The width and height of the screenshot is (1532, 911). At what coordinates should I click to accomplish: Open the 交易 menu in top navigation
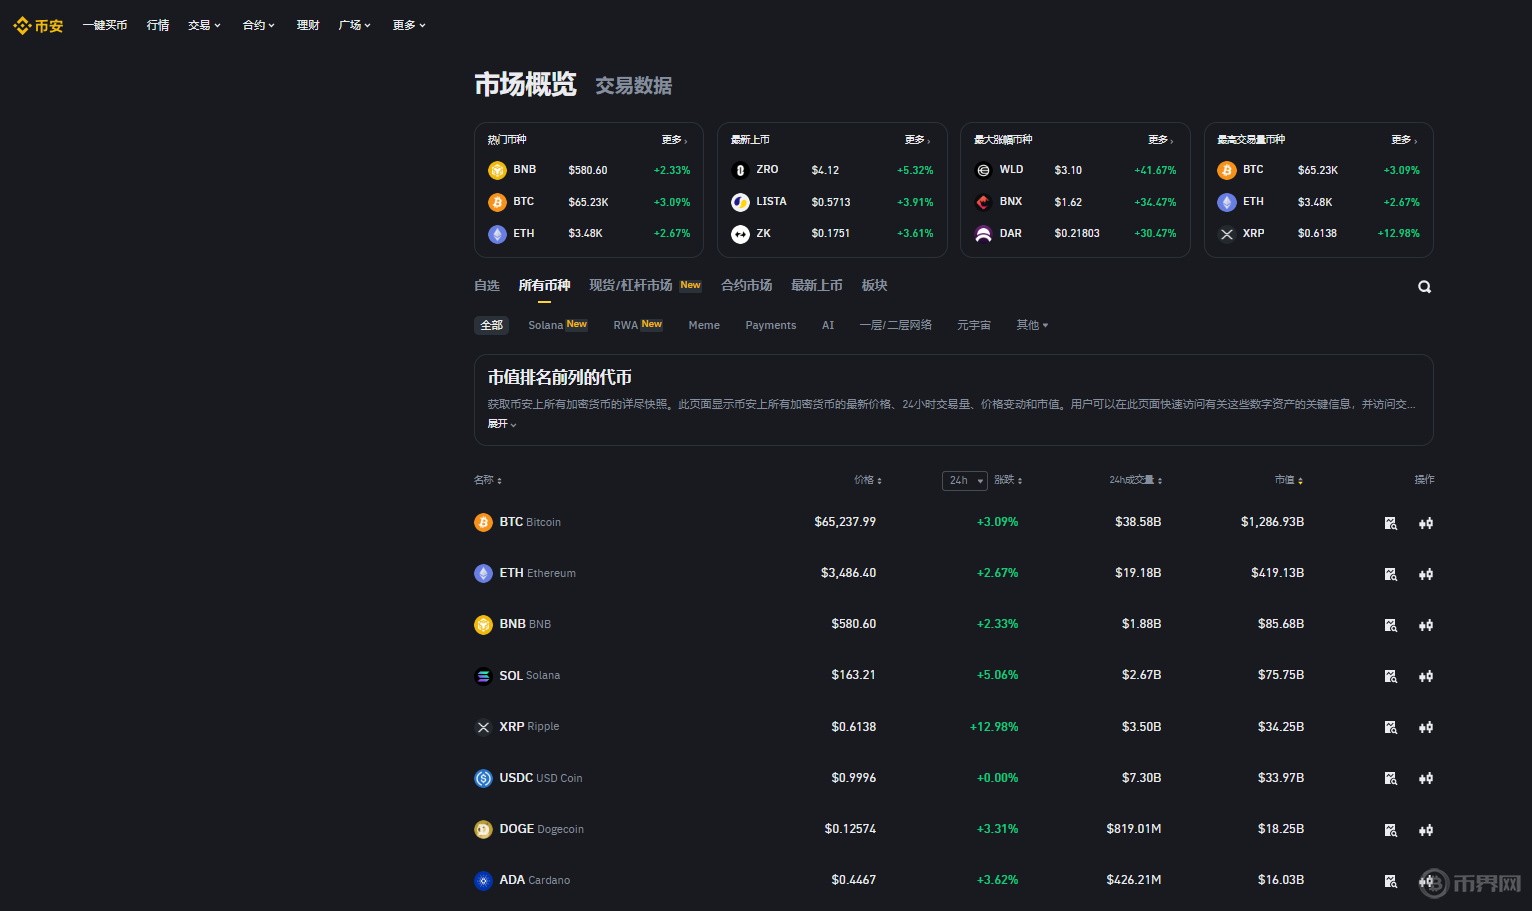(204, 25)
